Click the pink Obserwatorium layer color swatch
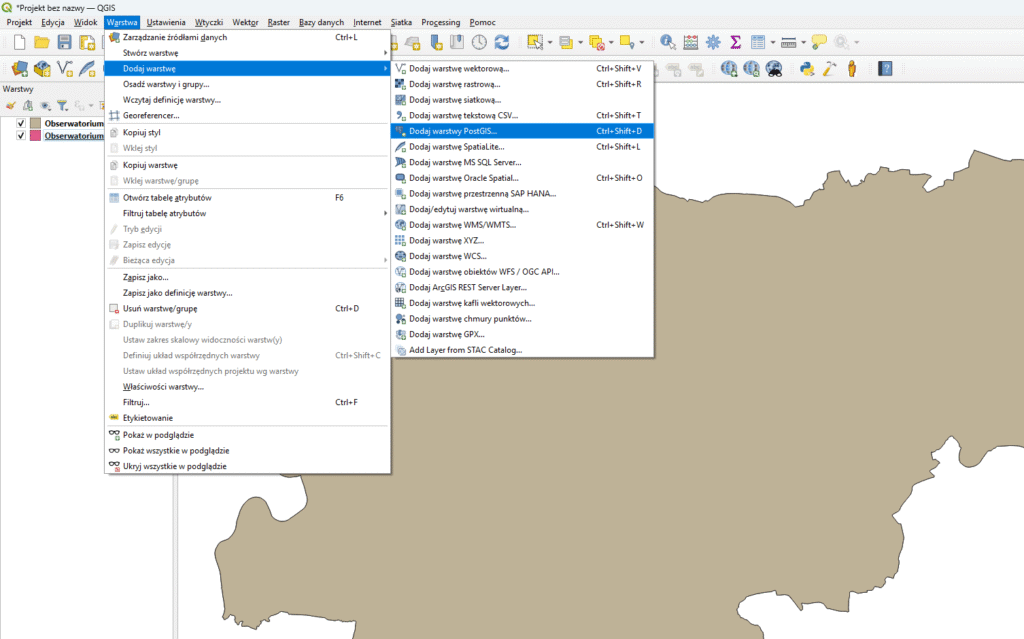The width and height of the screenshot is (1024, 639). 36,136
